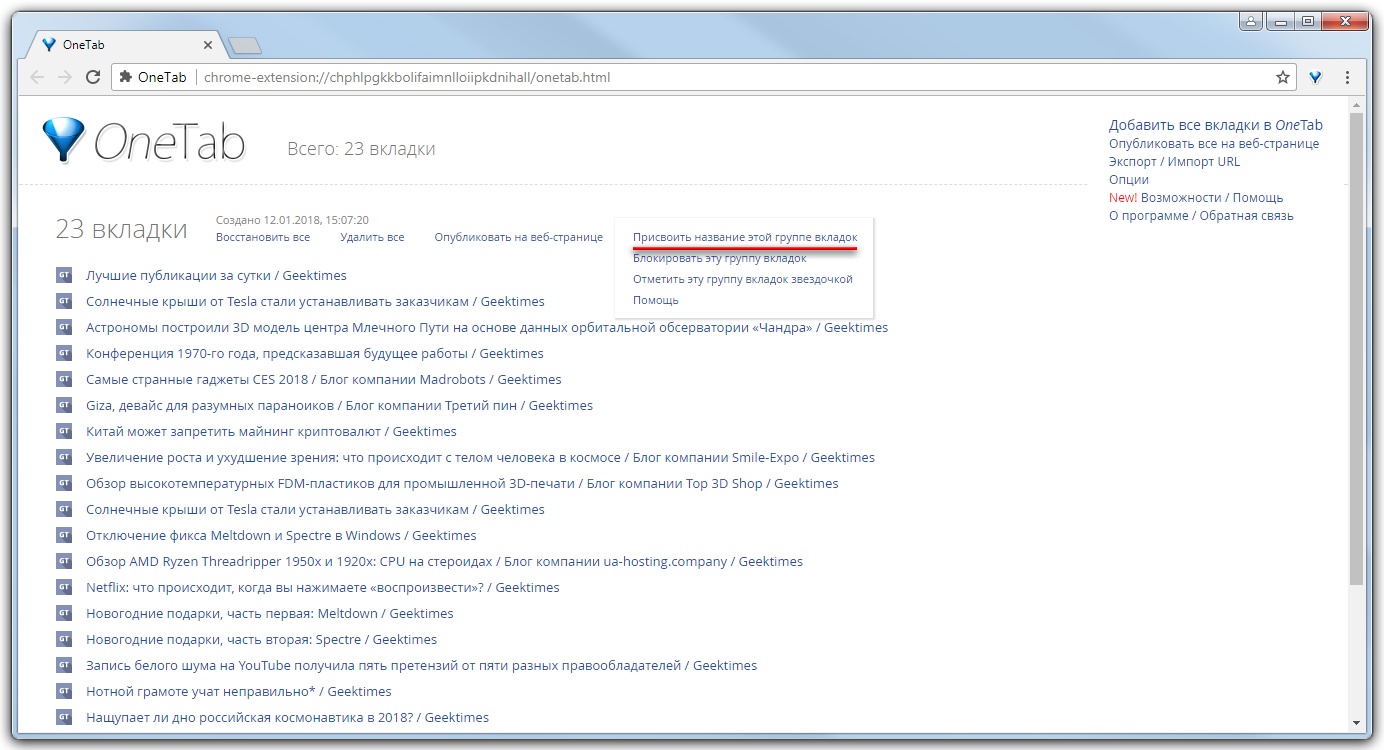Select "Блокировать эту группу вкладок" in the popup

(719, 258)
